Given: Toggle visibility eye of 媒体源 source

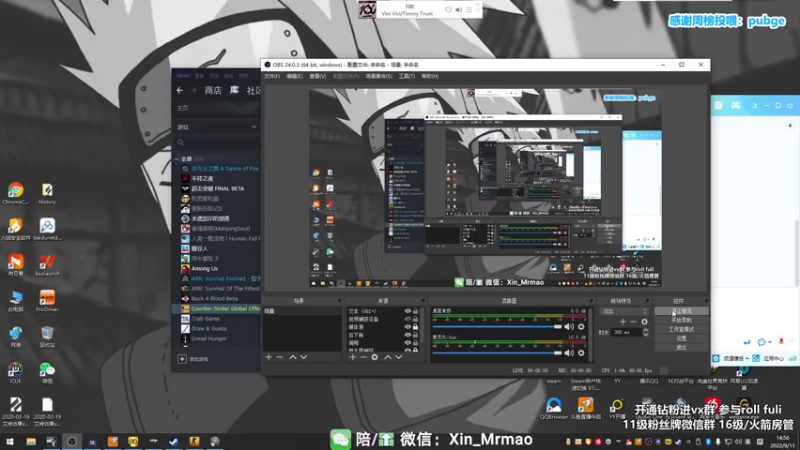Looking at the screenshot, I should click(x=408, y=327).
